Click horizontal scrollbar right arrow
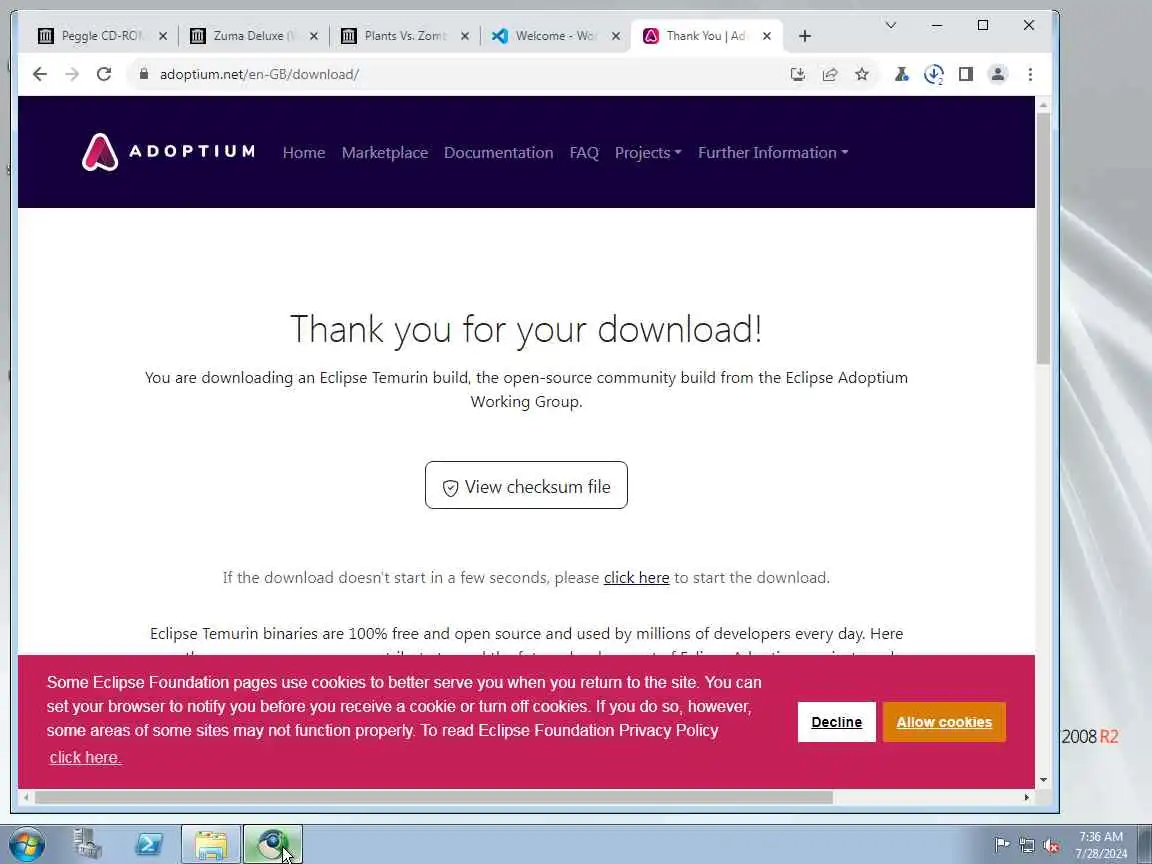1152x864 pixels. pos(1027,797)
